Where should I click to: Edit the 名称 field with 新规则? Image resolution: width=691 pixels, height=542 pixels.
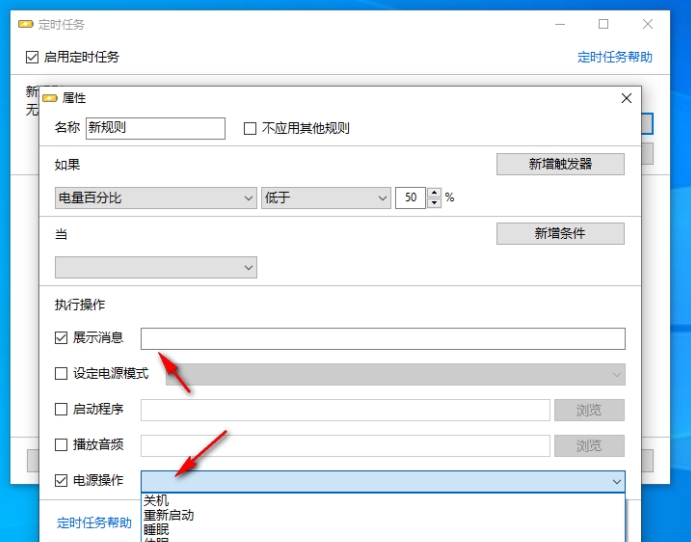156,128
